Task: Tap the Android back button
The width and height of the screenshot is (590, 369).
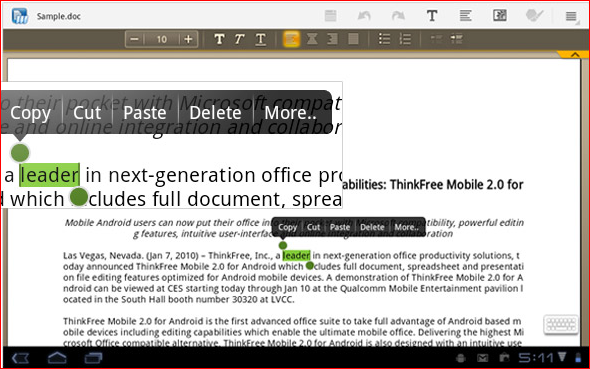Action: [x=20, y=358]
